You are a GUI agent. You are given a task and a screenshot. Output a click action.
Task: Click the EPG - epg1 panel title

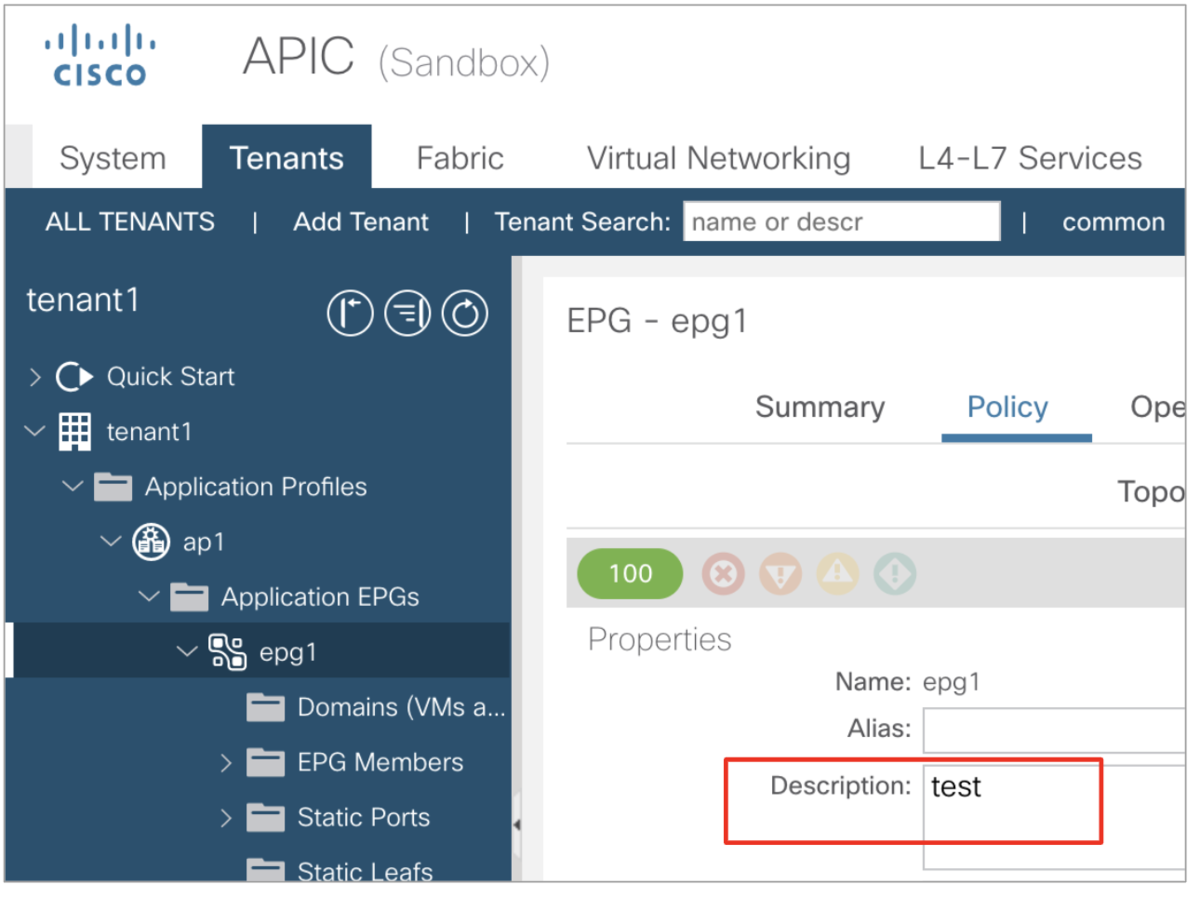tap(657, 322)
